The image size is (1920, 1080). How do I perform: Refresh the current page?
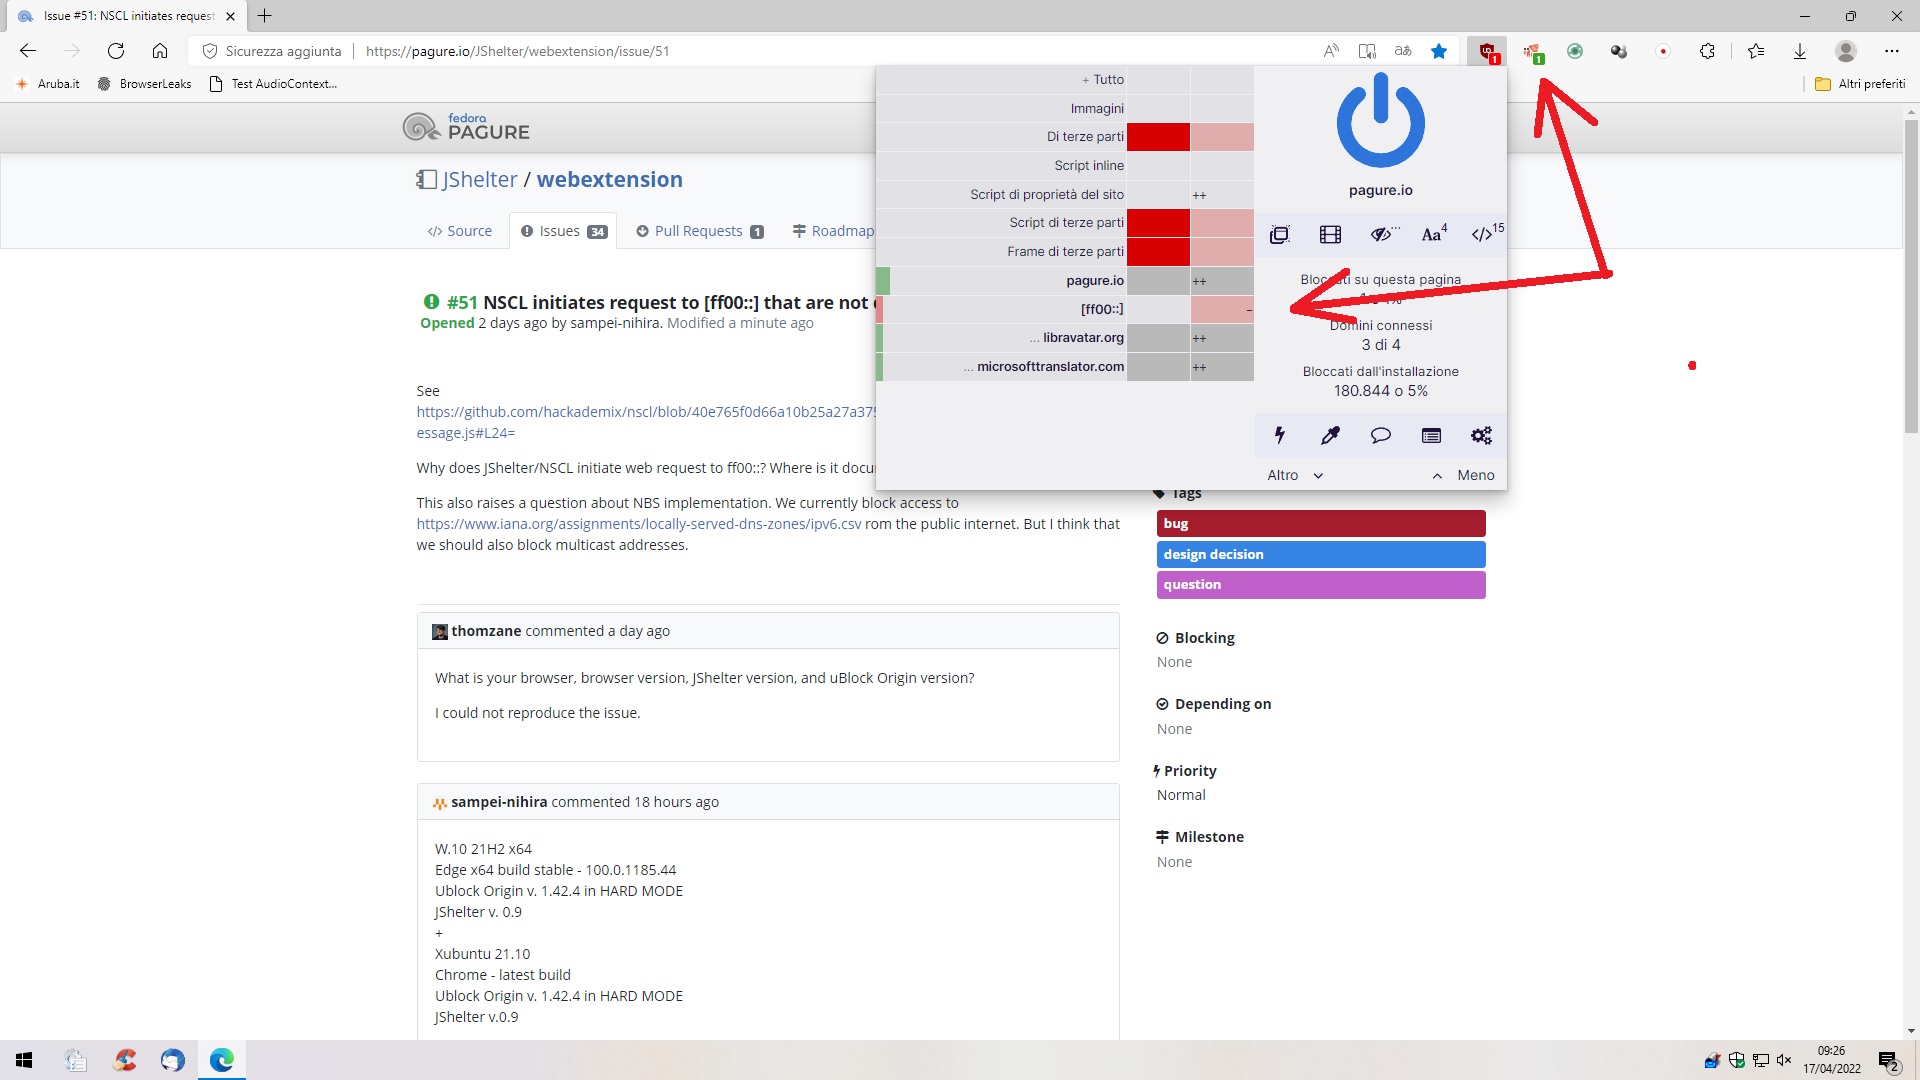coord(116,51)
